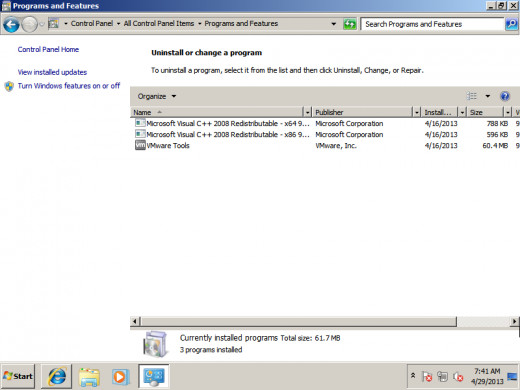Open Size column filter dropdown
520x390 pixels.
coord(507,112)
